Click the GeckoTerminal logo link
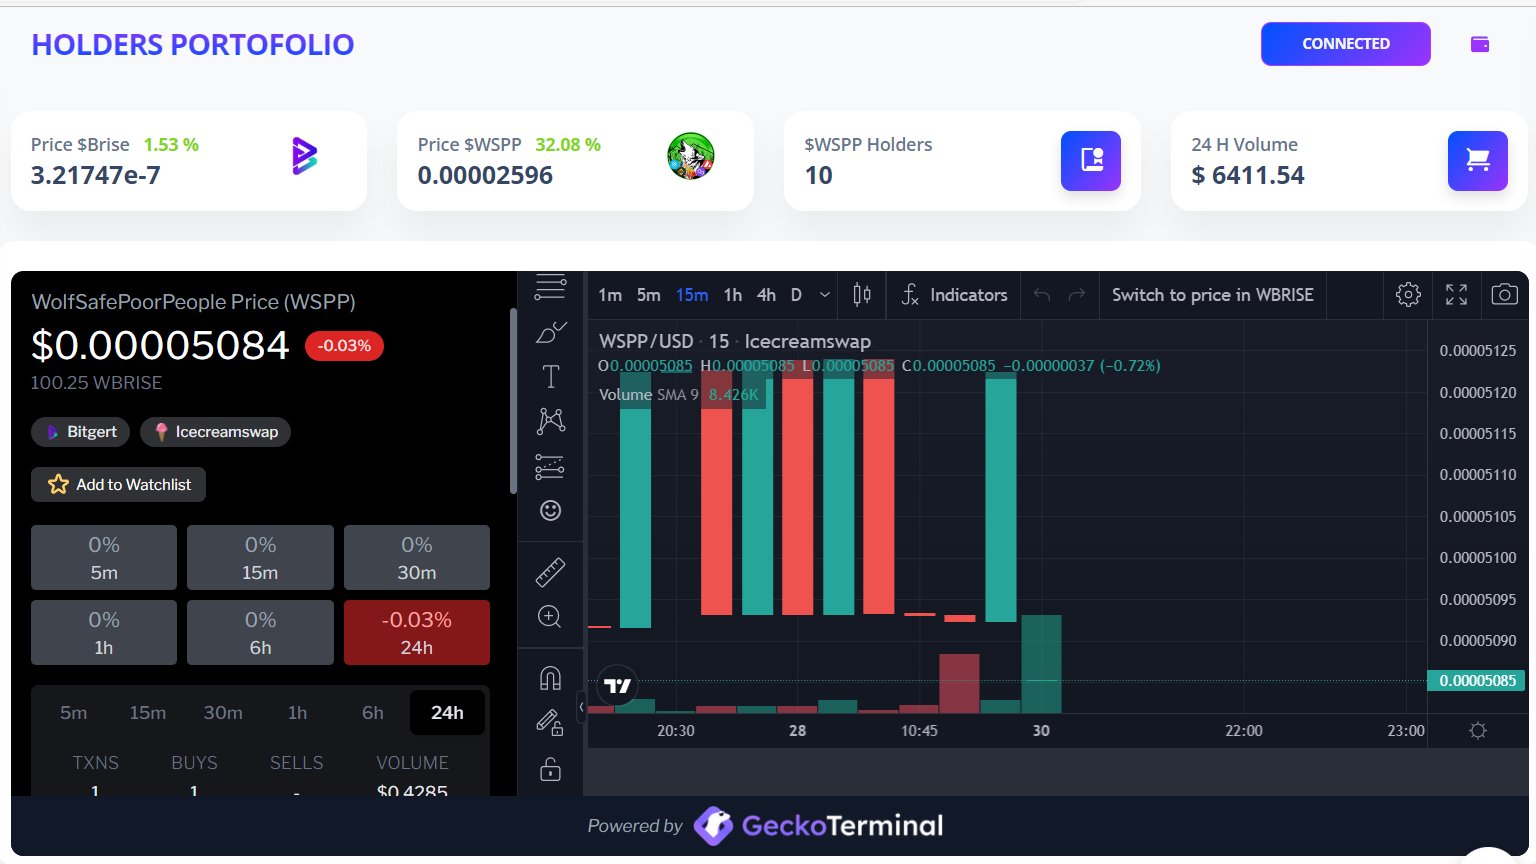The image size is (1536, 864). point(818,826)
